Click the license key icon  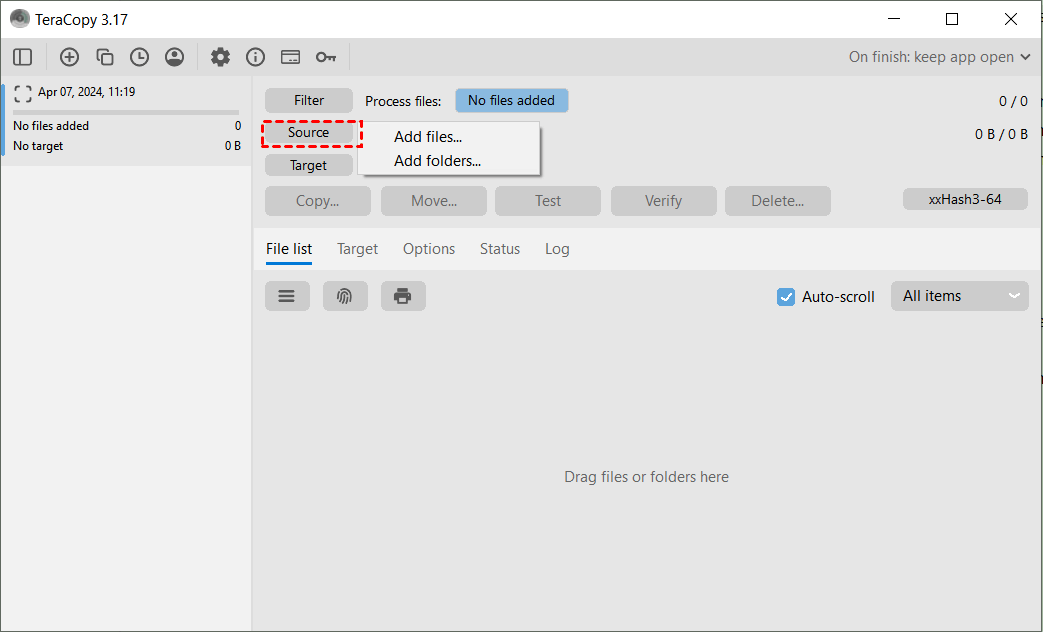(326, 57)
